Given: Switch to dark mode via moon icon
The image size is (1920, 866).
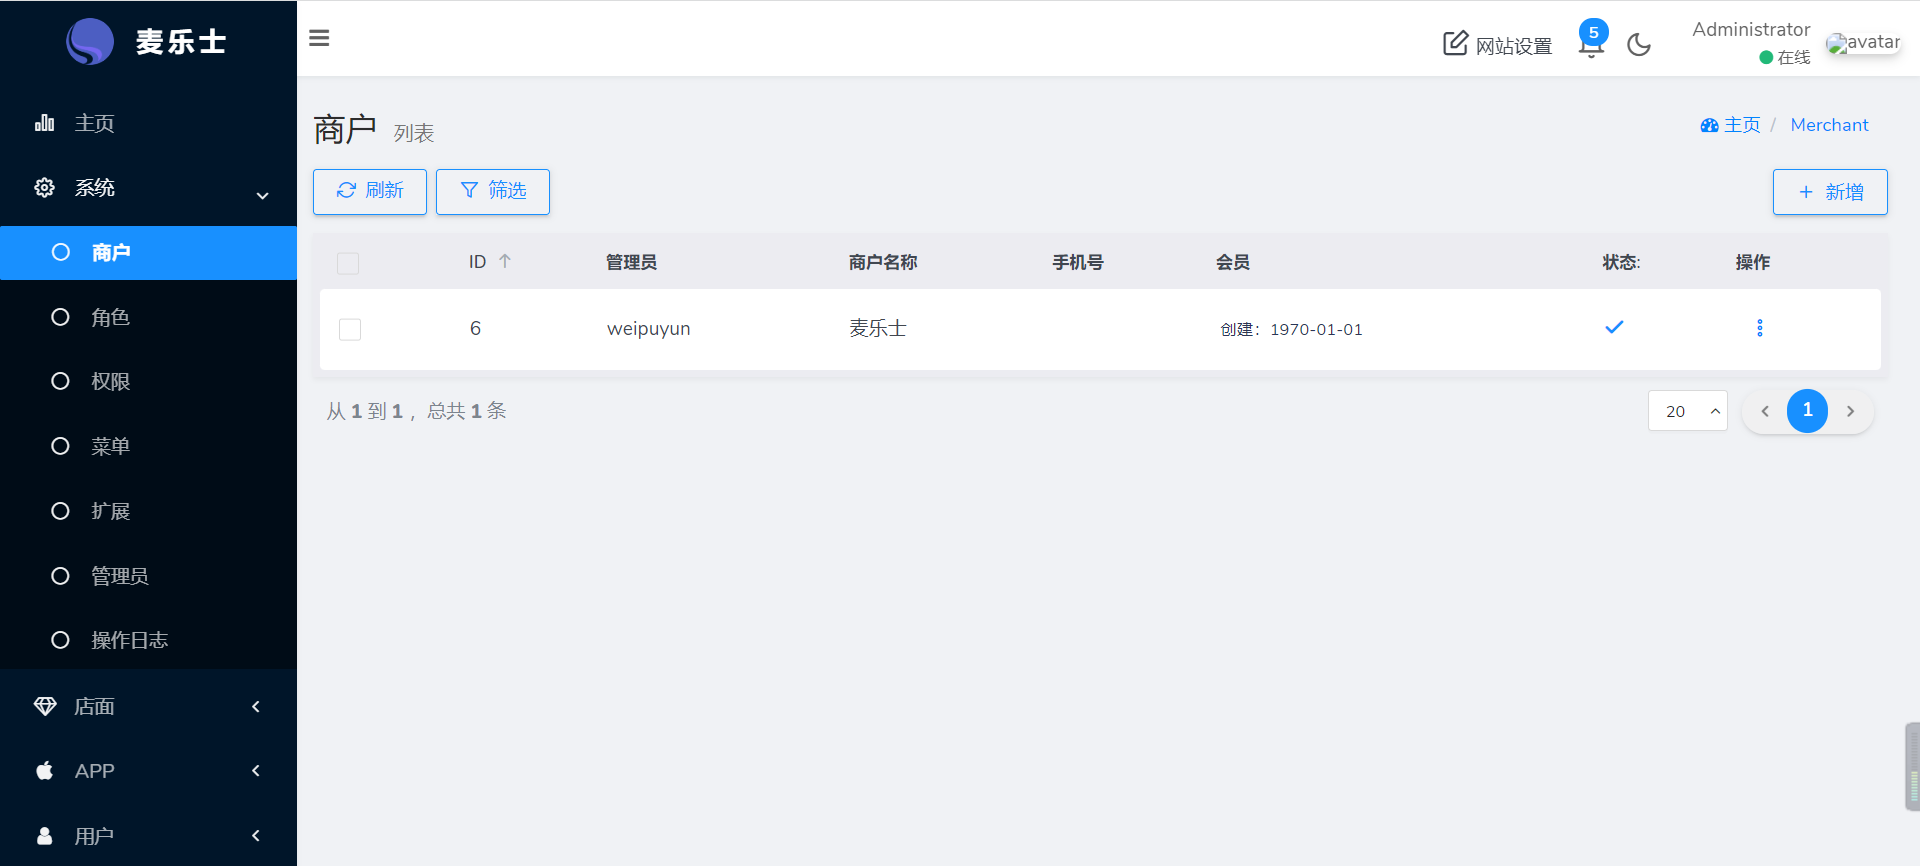Looking at the screenshot, I should tap(1639, 44).
